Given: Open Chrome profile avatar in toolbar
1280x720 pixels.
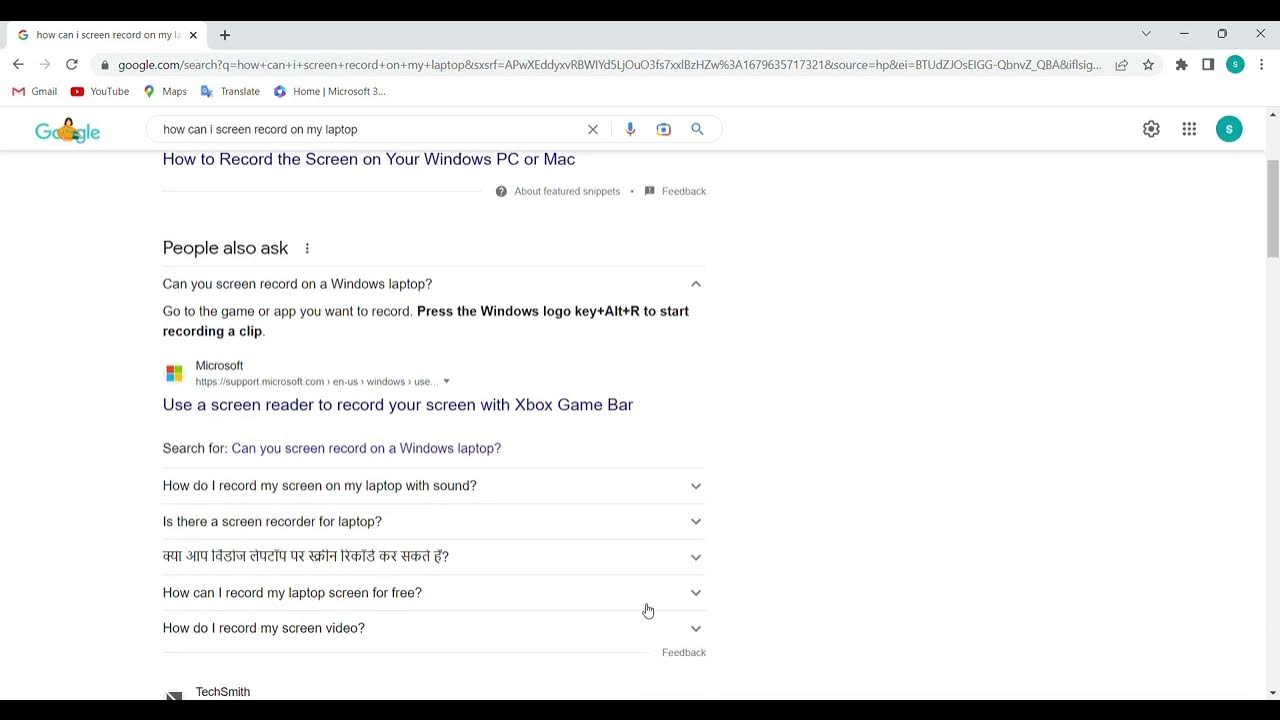Looking at the screenshot, I should pos(1235,65).
